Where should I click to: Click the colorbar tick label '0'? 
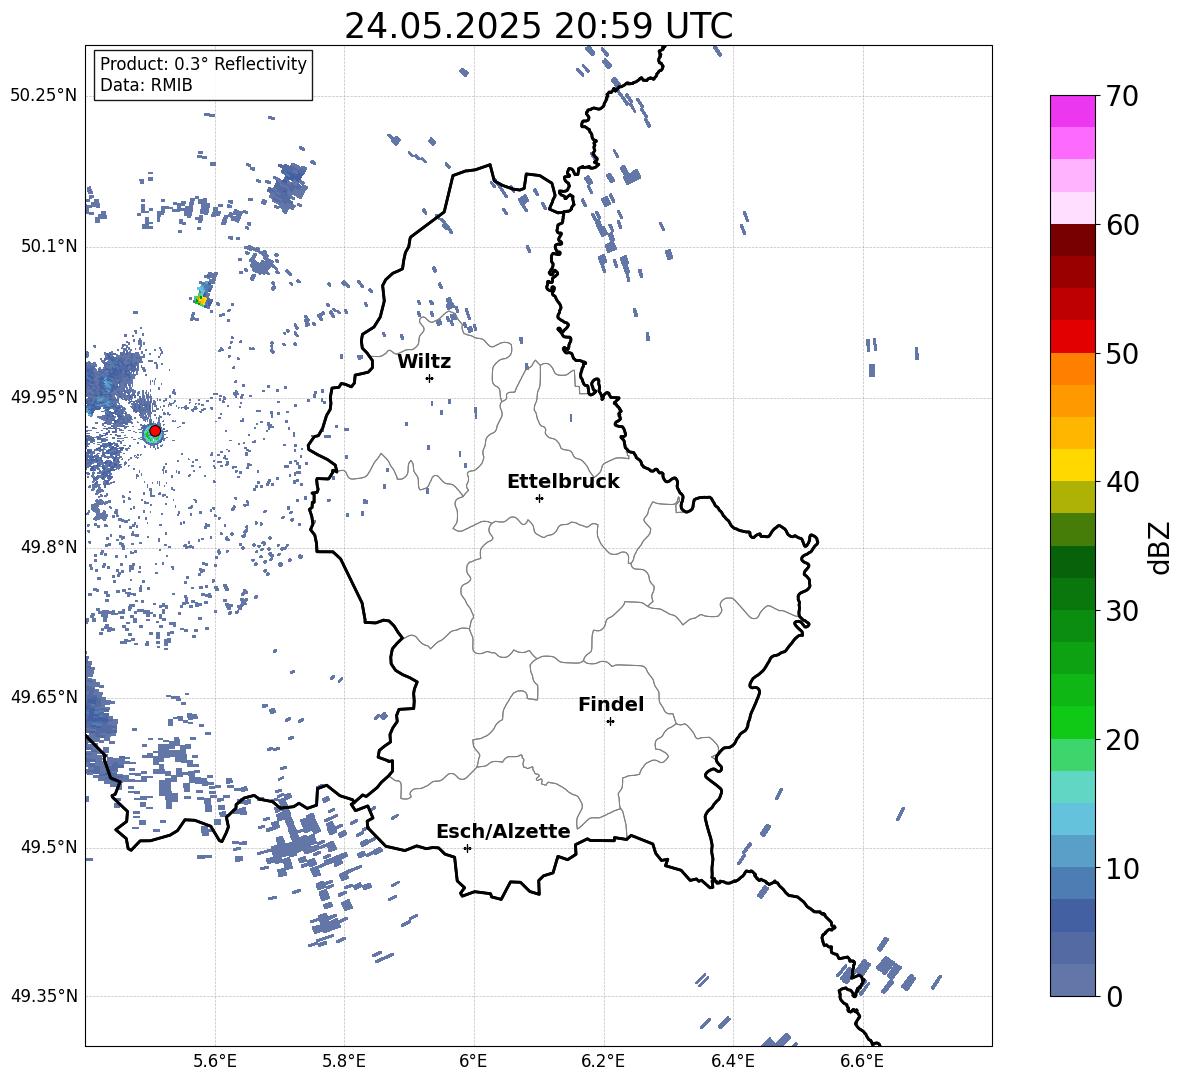pos(1114,996)
